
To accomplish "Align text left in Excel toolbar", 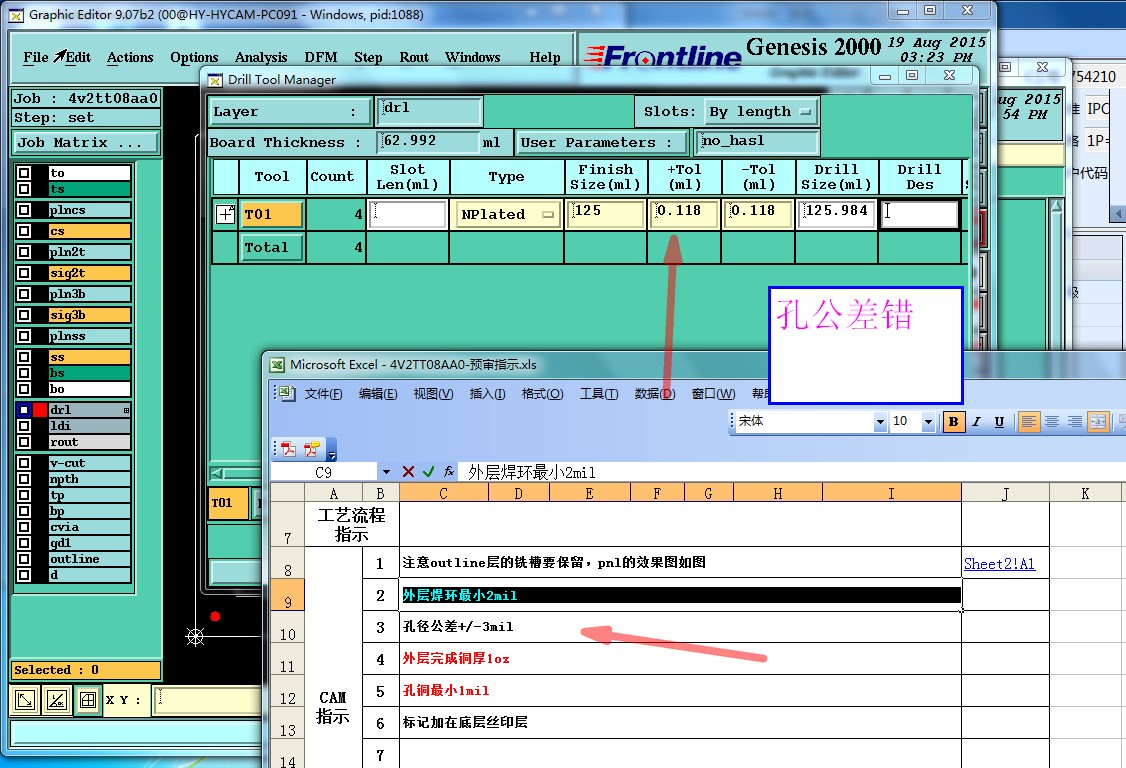I will pos(1028,422).
